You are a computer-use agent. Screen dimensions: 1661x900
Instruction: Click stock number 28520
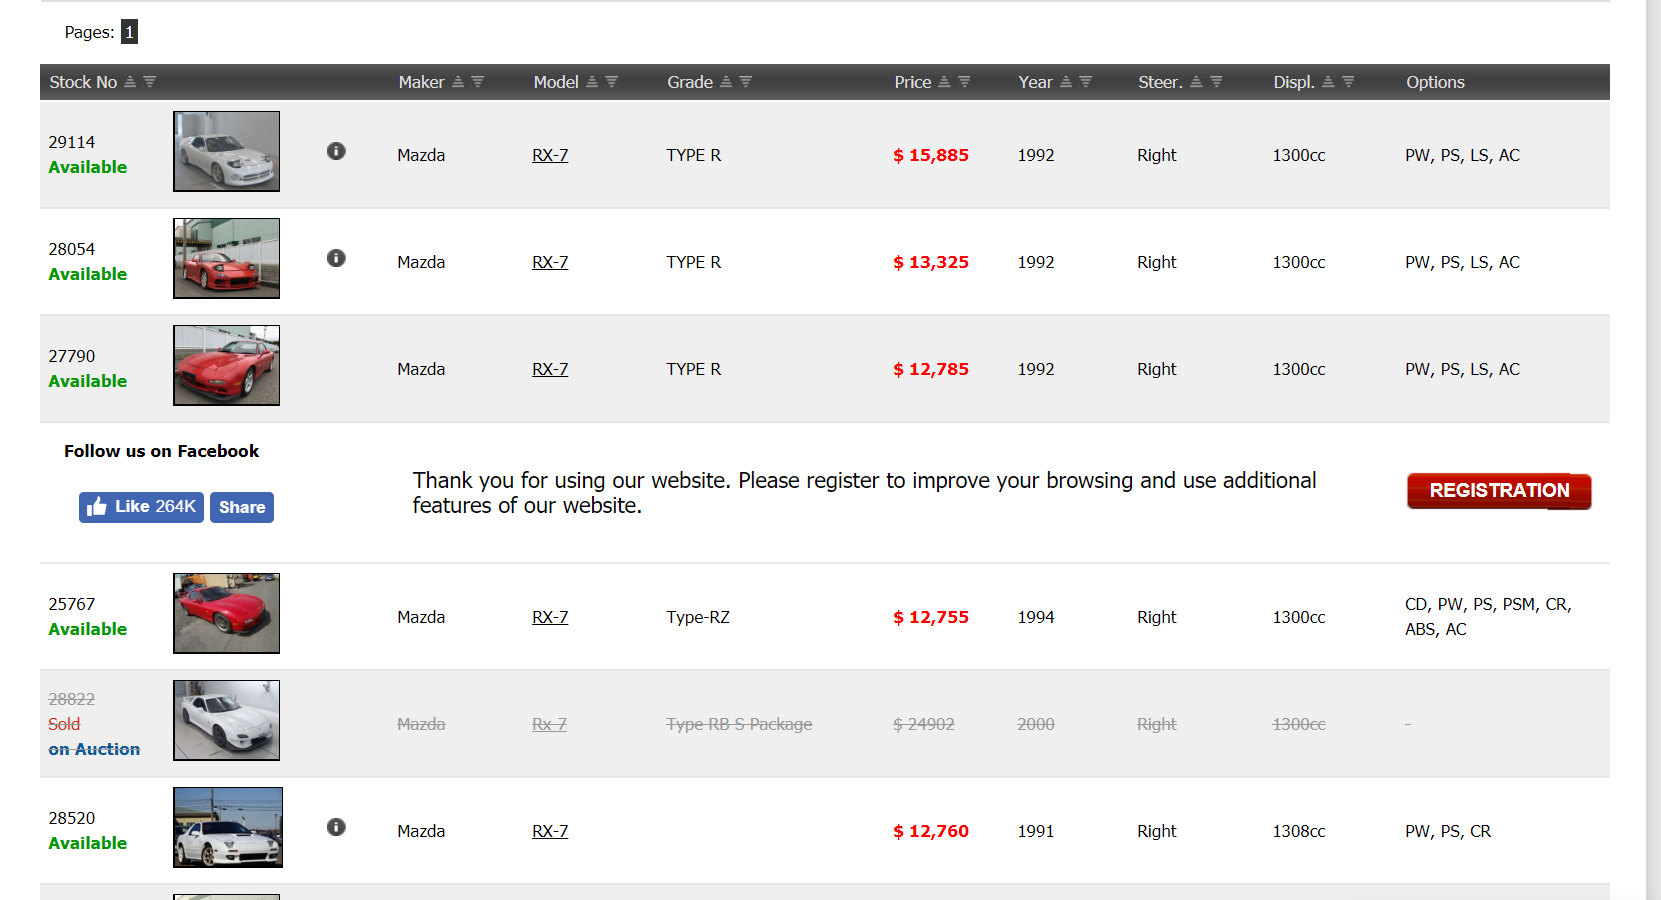click(72, 818)
